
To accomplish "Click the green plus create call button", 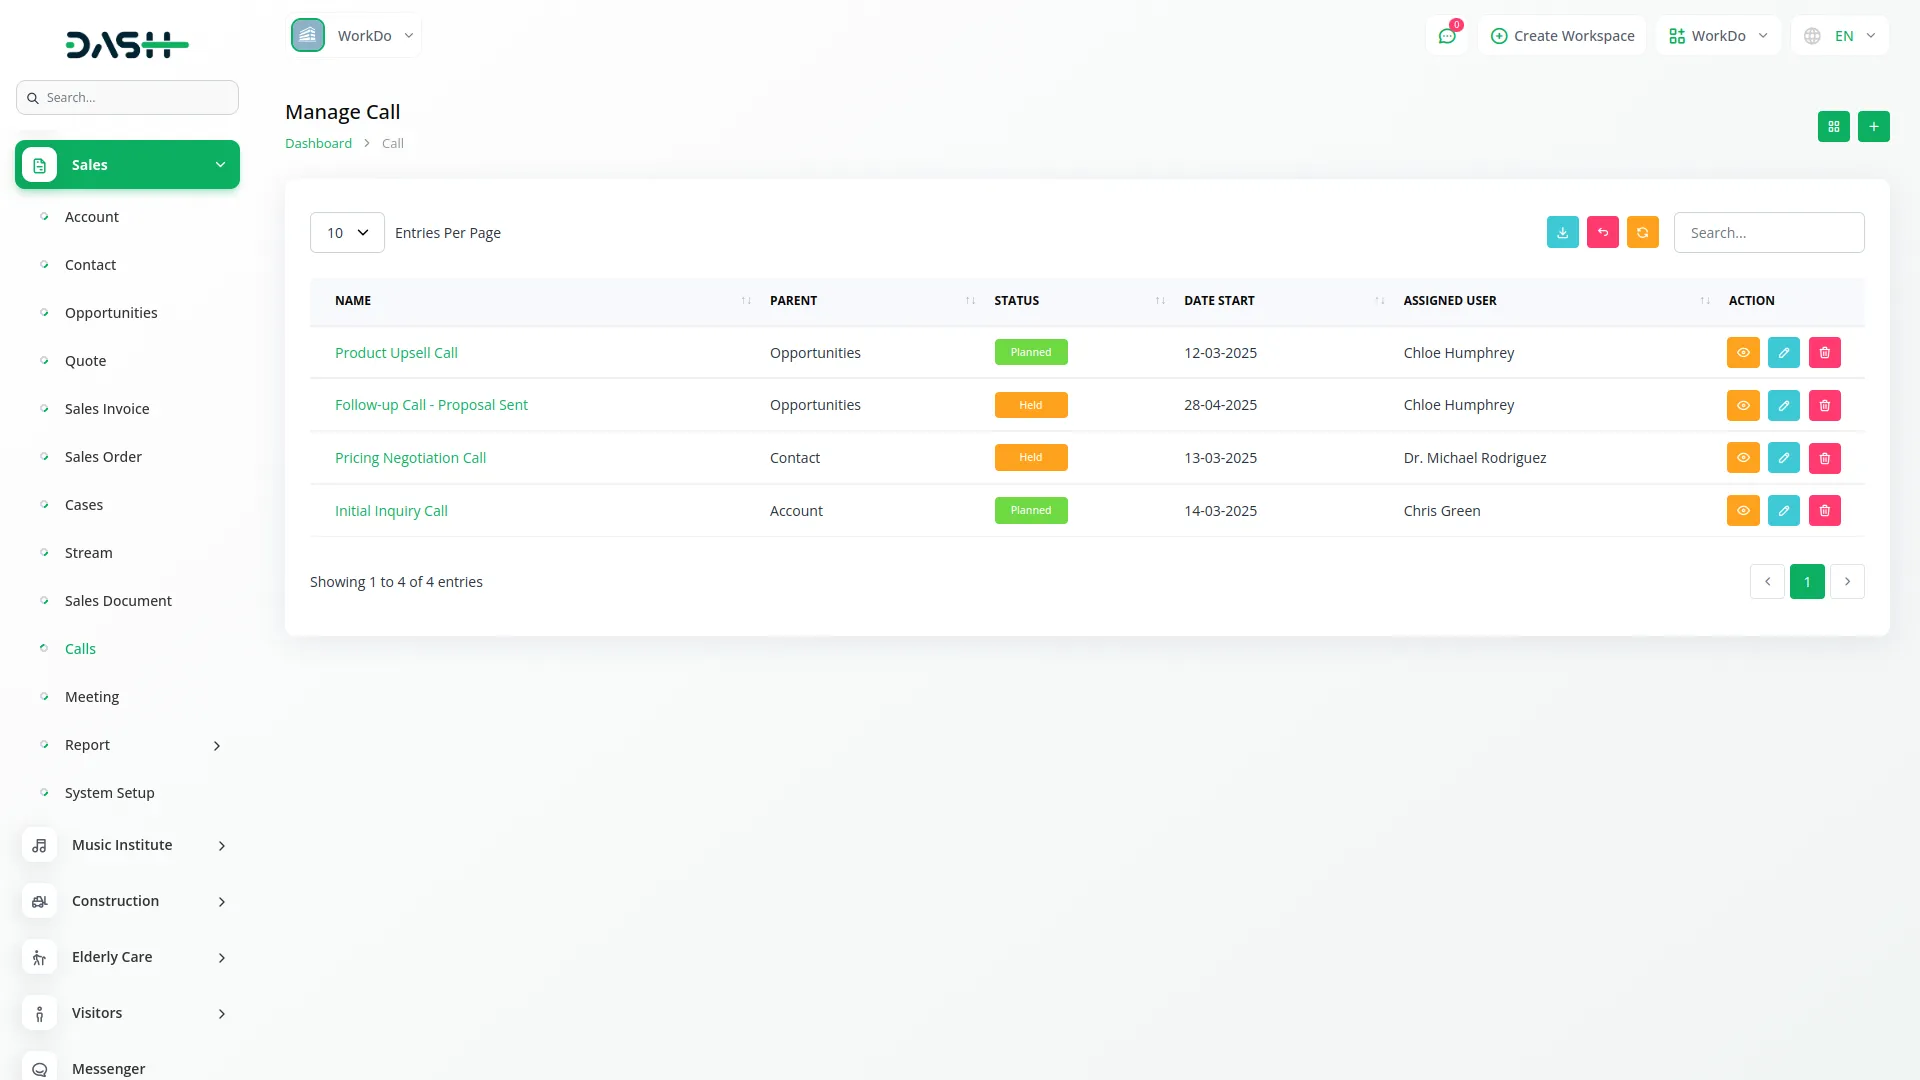I will click(1873, 127).
